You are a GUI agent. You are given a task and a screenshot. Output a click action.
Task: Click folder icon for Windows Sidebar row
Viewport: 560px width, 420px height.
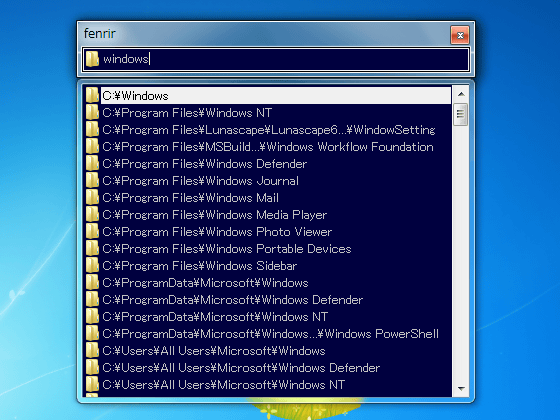(92, 266)
